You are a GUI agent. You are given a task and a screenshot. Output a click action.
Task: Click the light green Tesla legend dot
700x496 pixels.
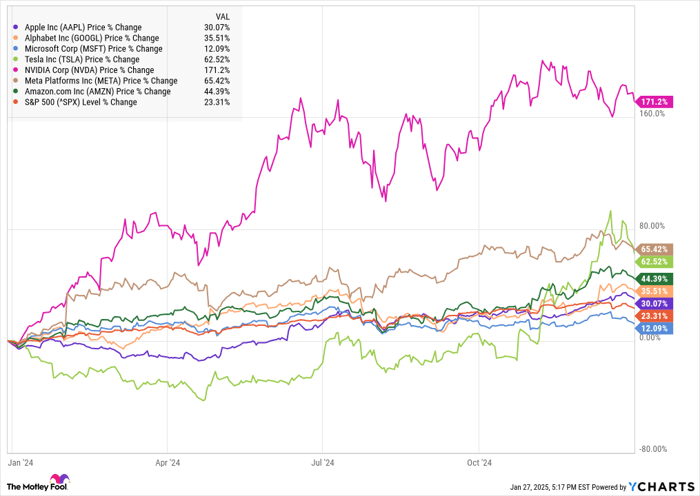click(14, 59)
